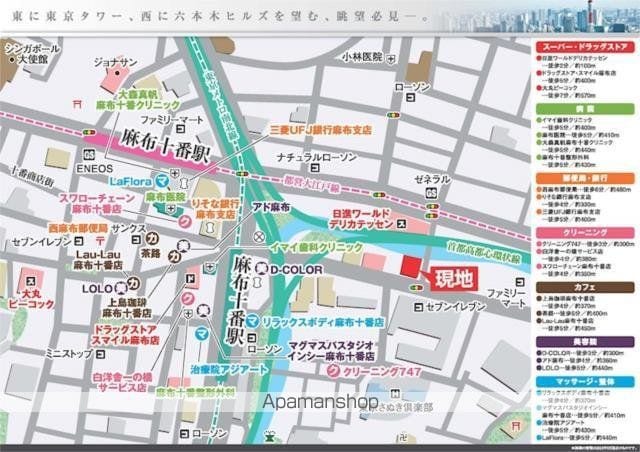
Task: Click the green 麻布医院 label
Action: pyautogui.click(x=166, y=197)
